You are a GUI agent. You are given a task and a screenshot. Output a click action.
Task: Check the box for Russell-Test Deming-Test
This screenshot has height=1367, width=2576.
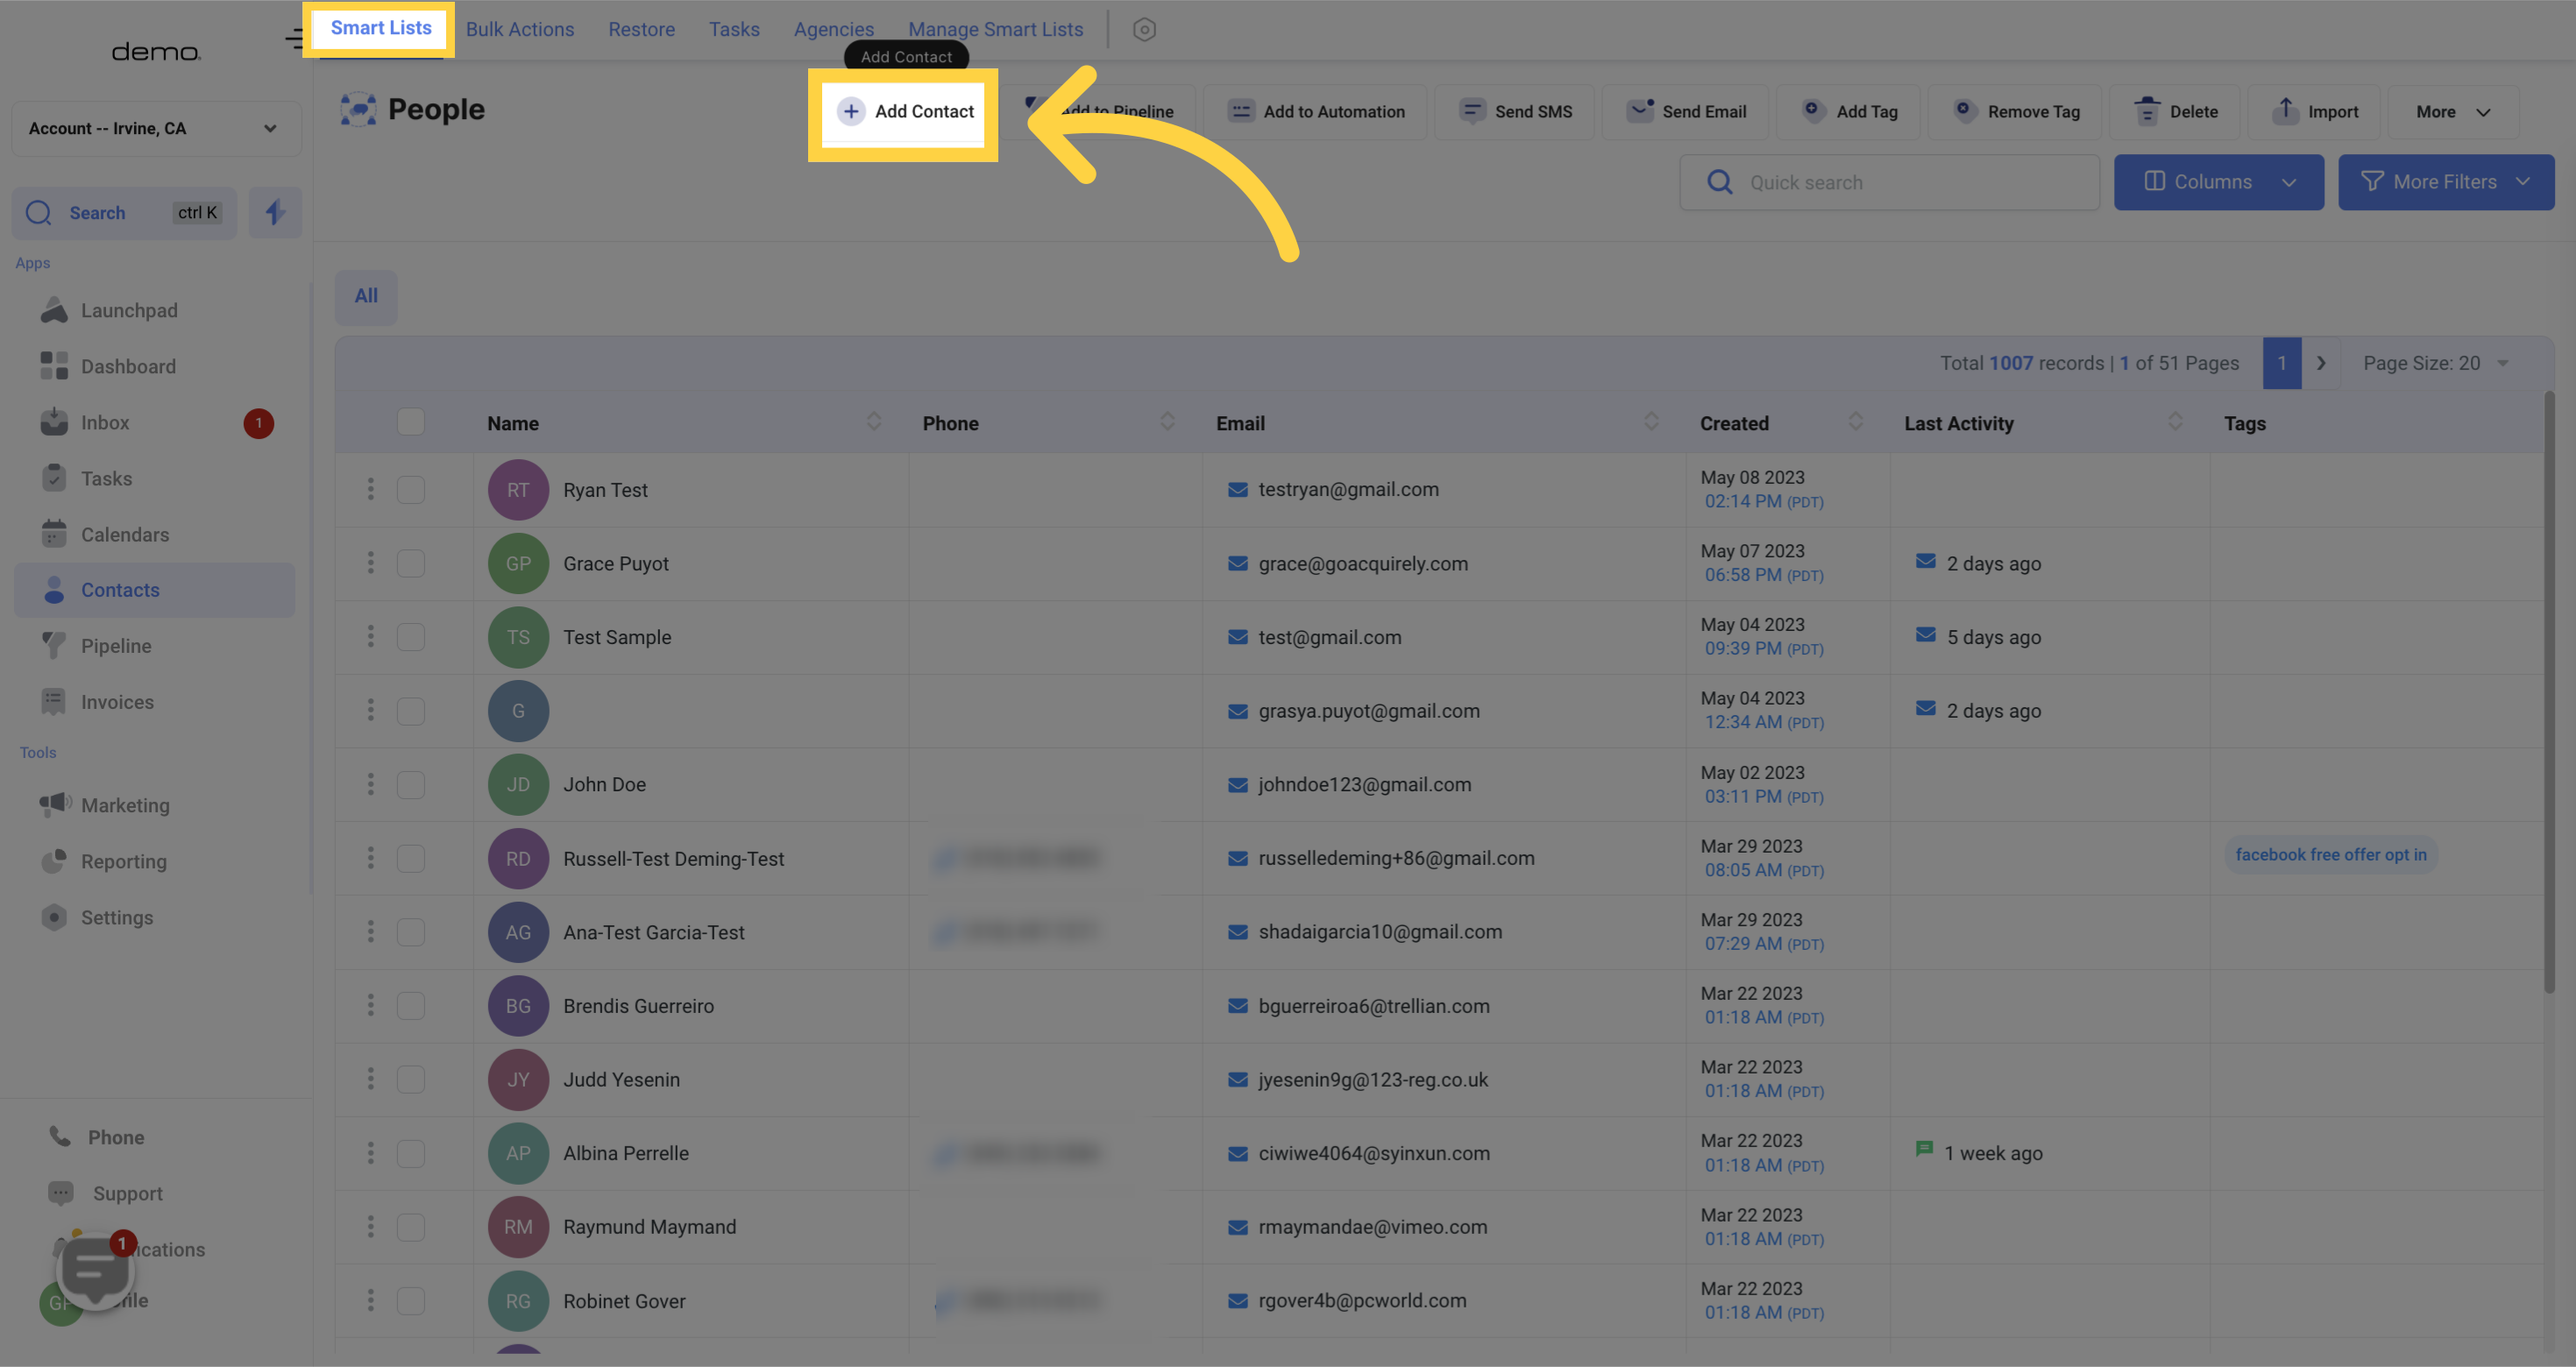411,858
